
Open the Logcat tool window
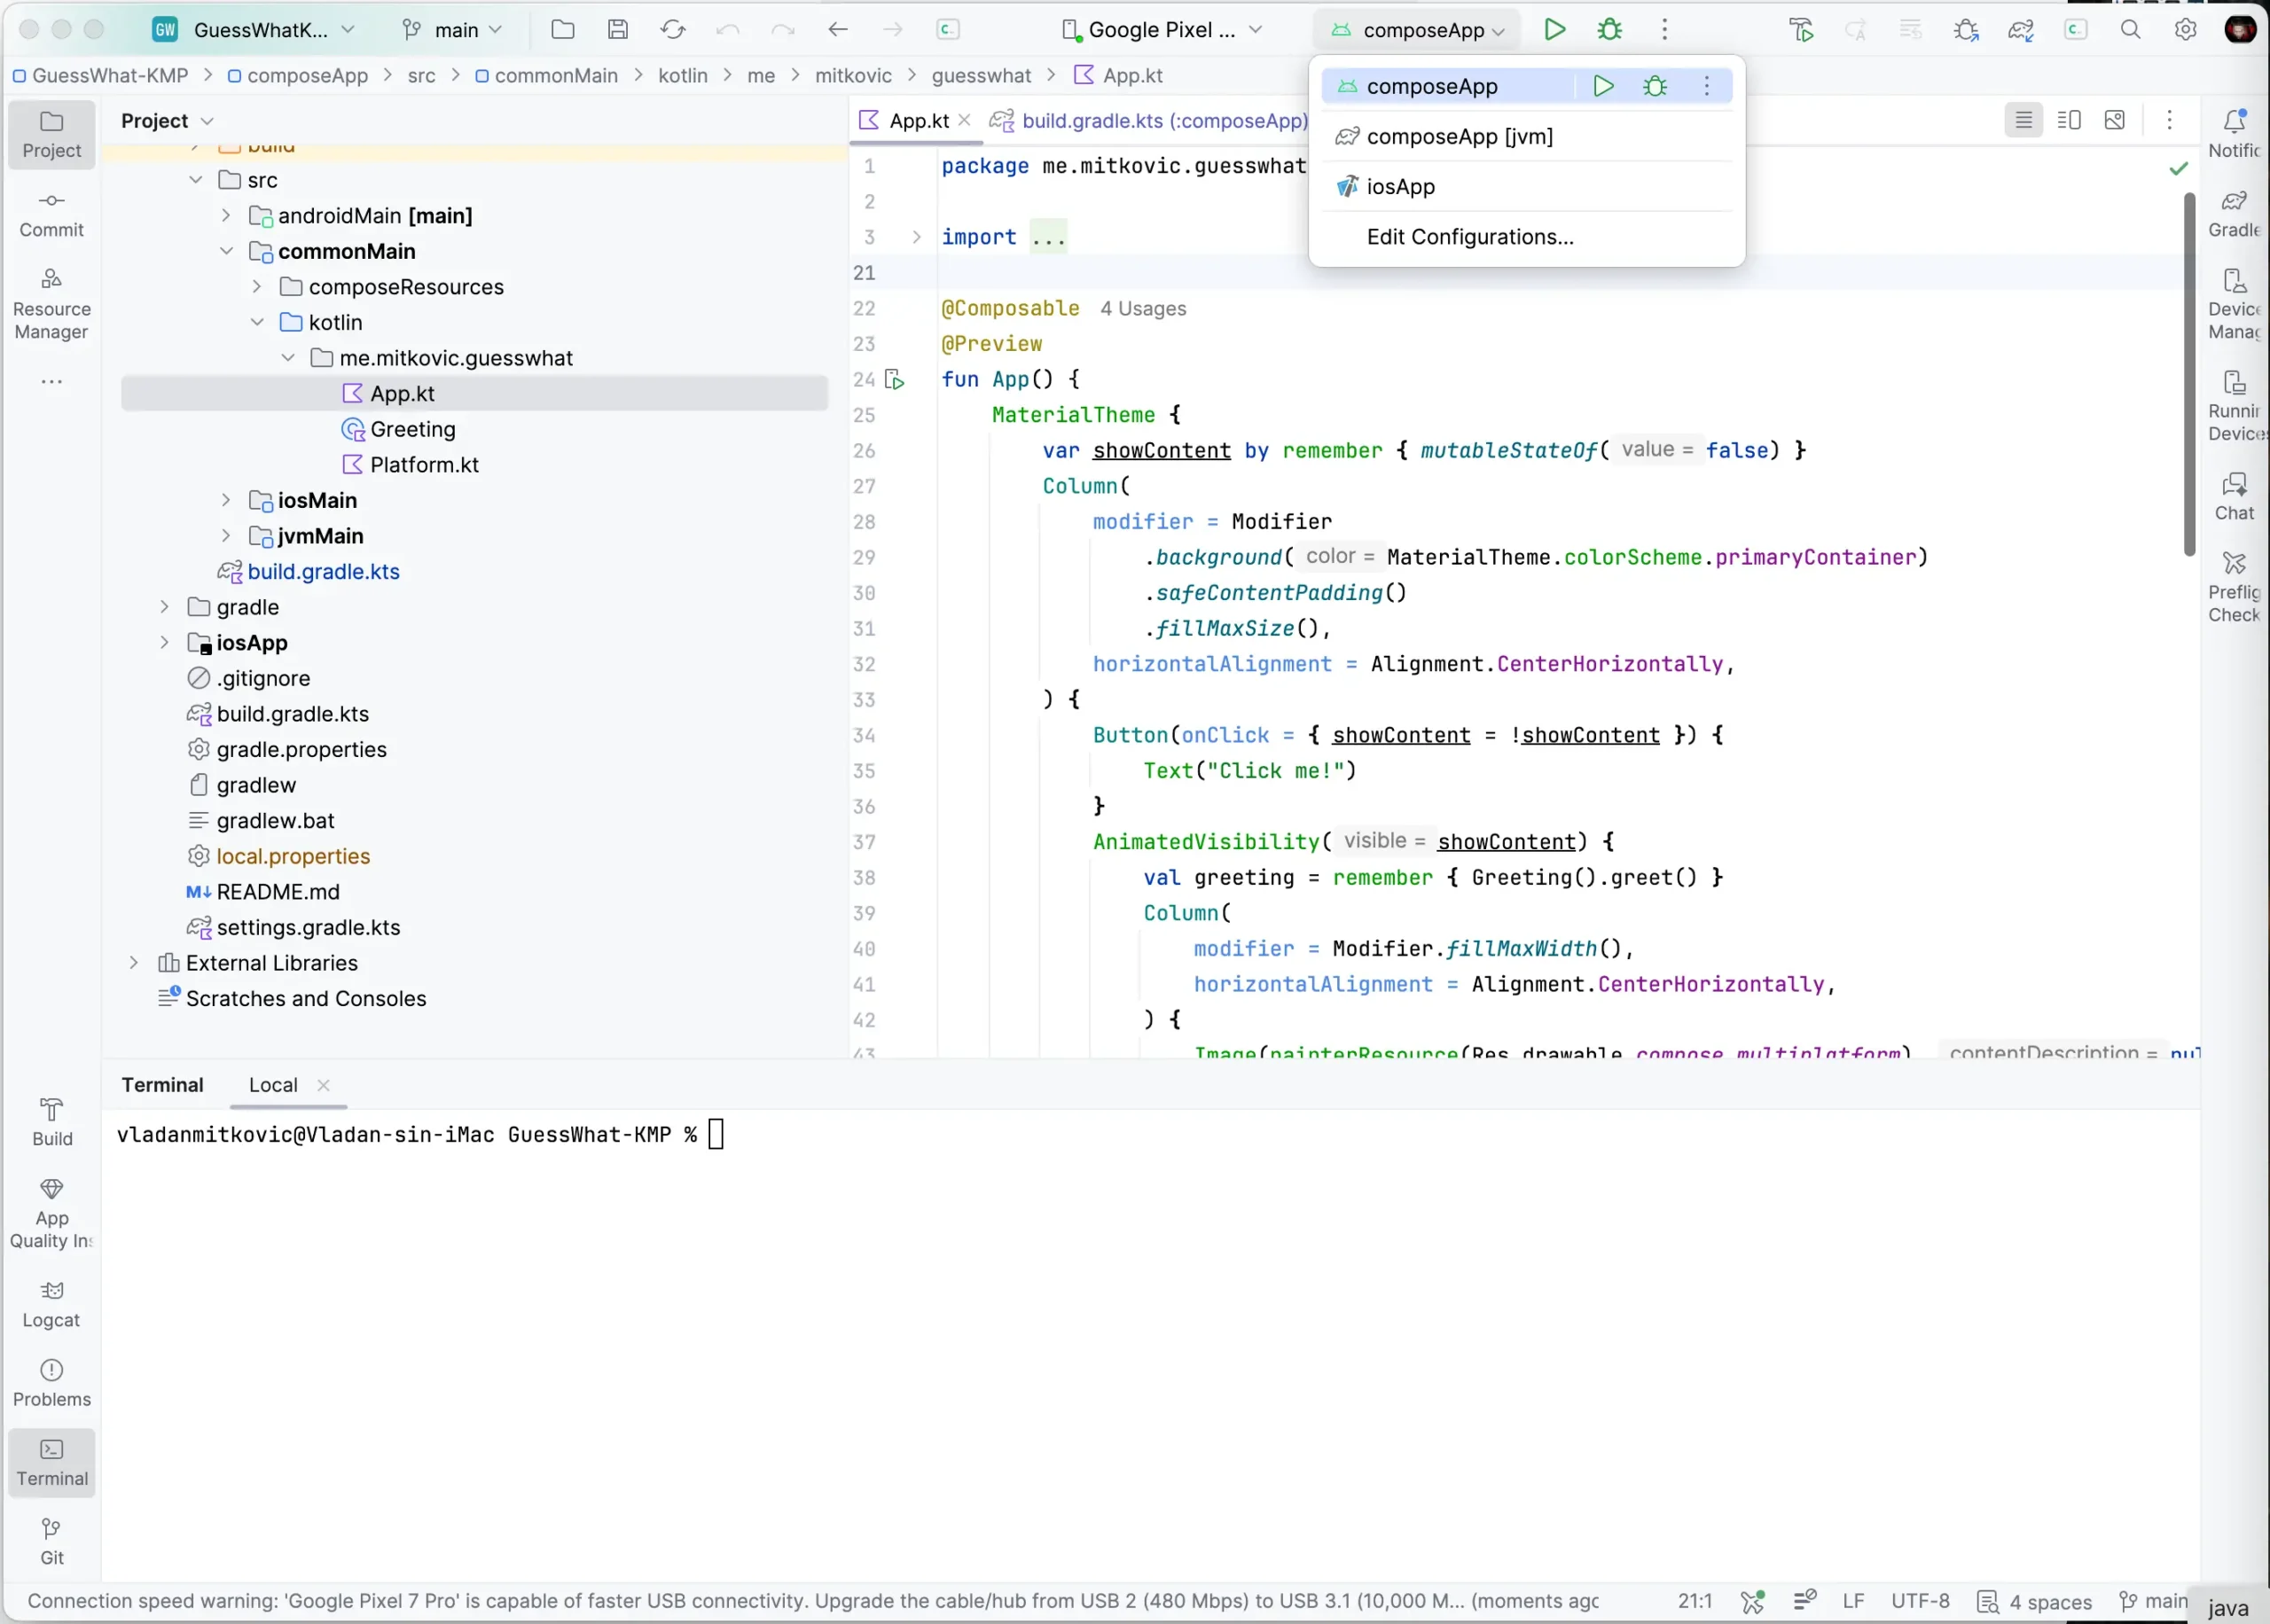click(x=51, y=1303)
